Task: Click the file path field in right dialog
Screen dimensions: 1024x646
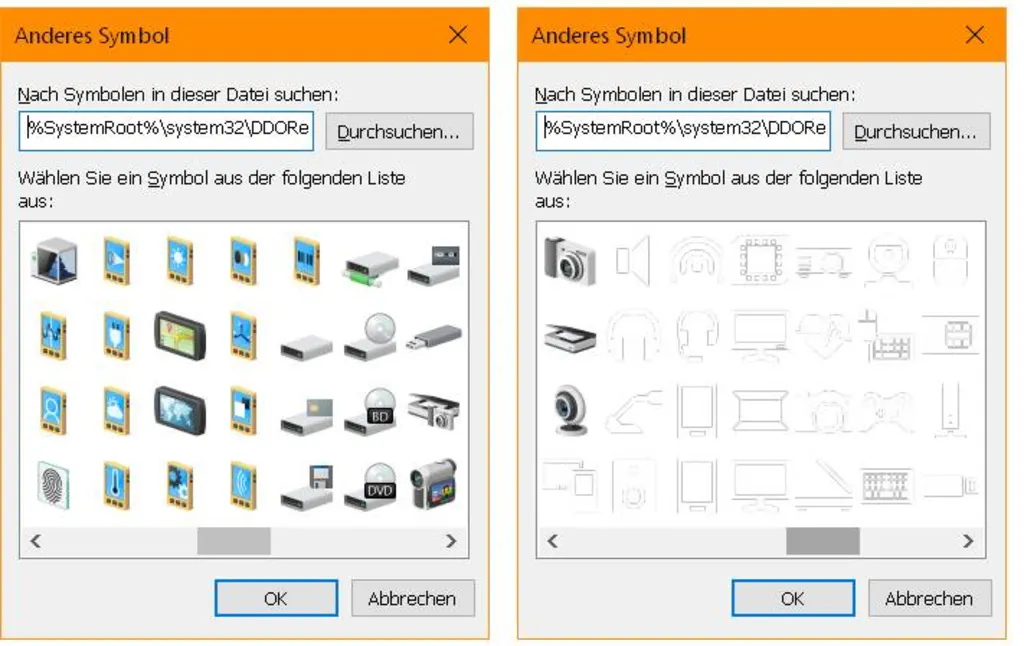Action: pos(682,129)
